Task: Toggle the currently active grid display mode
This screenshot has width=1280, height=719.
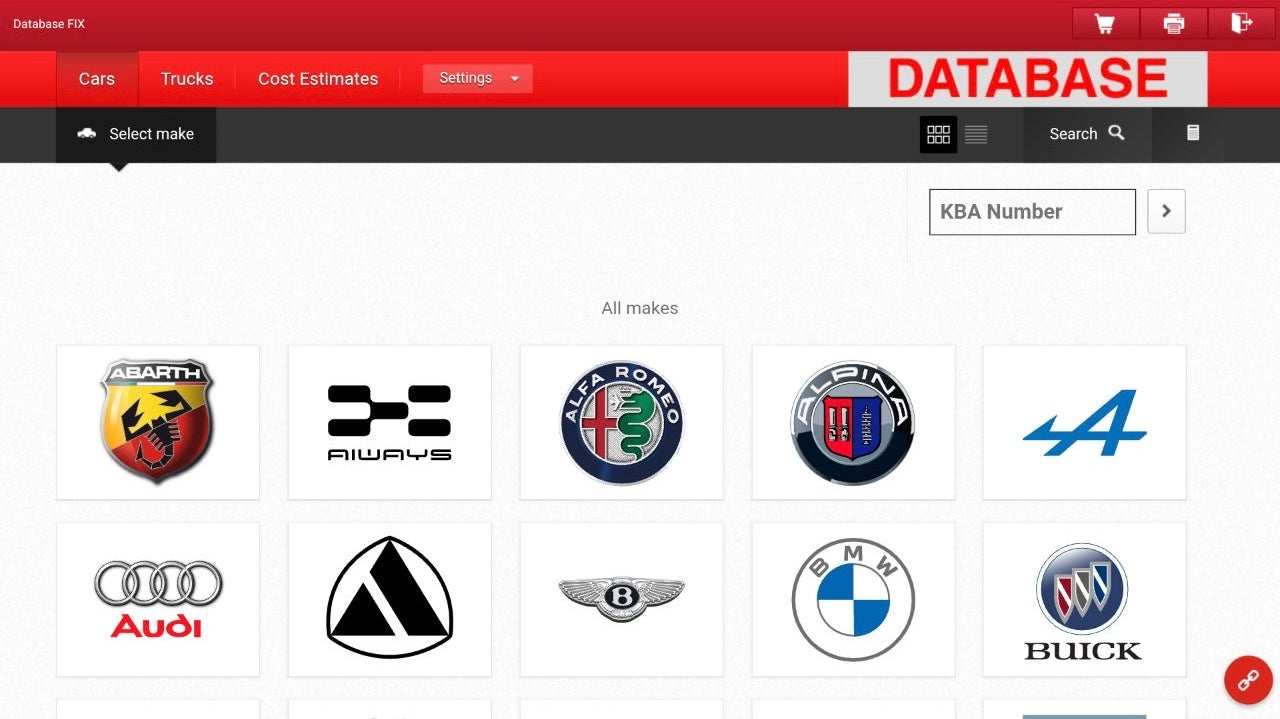Action: point(938,133)
